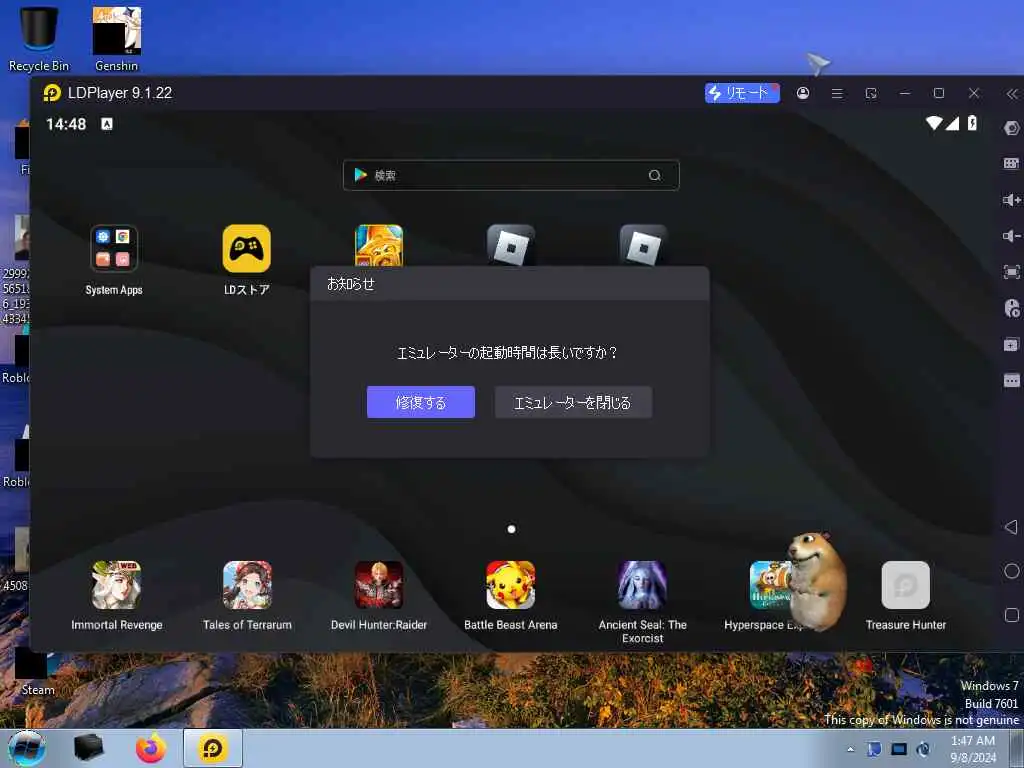Open Firefox from the taskbar
The height and width of the screenshot is (768, 1024).
tap(151, 748)
